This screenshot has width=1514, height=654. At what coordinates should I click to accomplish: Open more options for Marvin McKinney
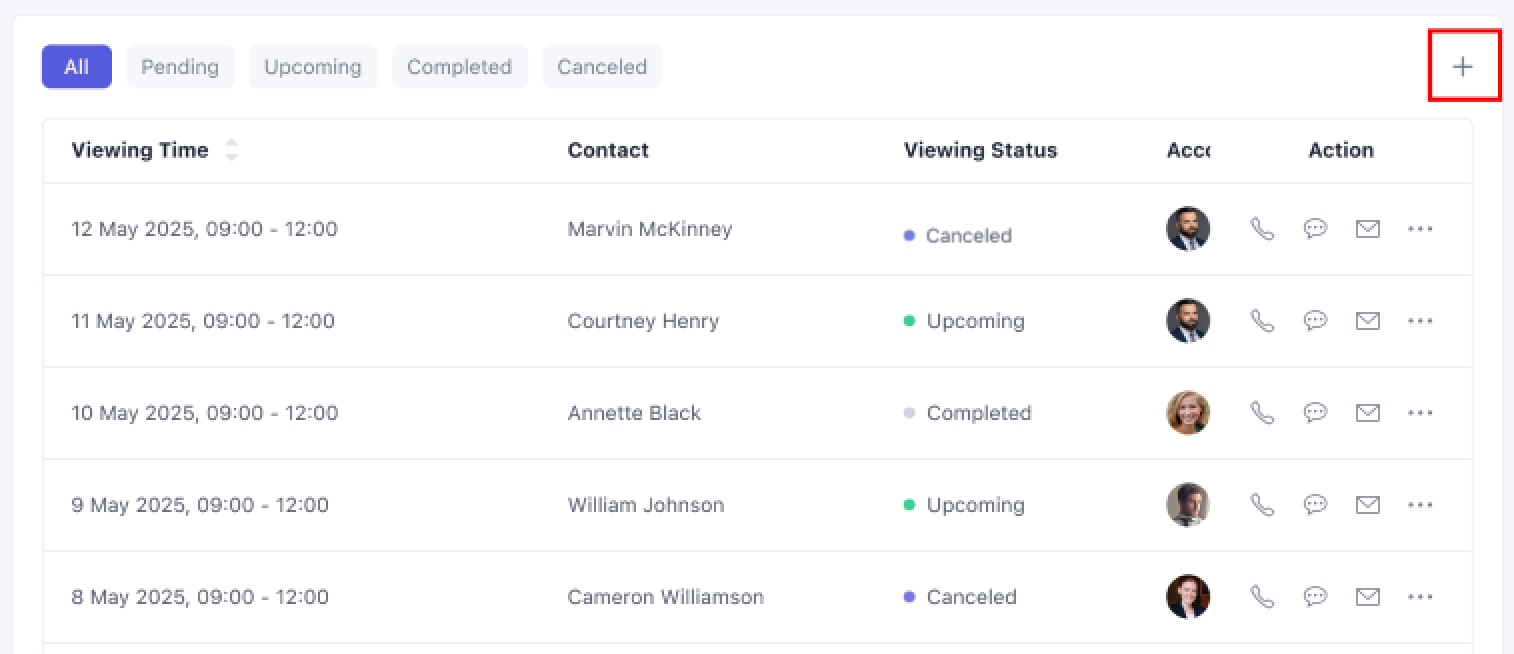point(1420,229)
